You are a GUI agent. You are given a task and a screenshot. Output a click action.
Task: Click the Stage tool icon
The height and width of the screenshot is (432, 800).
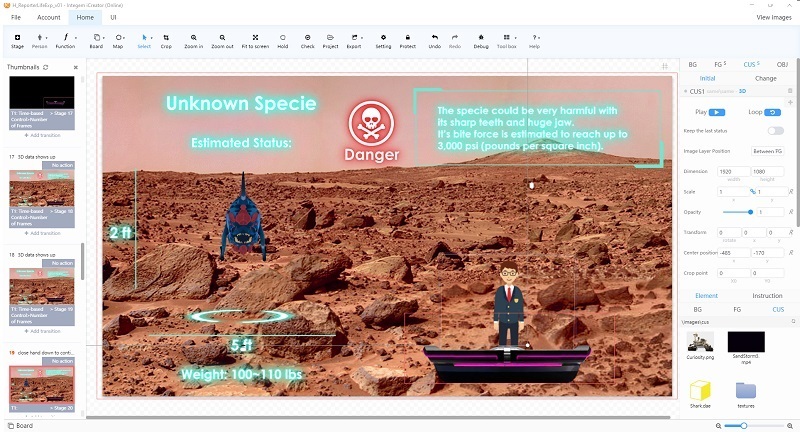[x=17, y=37]
